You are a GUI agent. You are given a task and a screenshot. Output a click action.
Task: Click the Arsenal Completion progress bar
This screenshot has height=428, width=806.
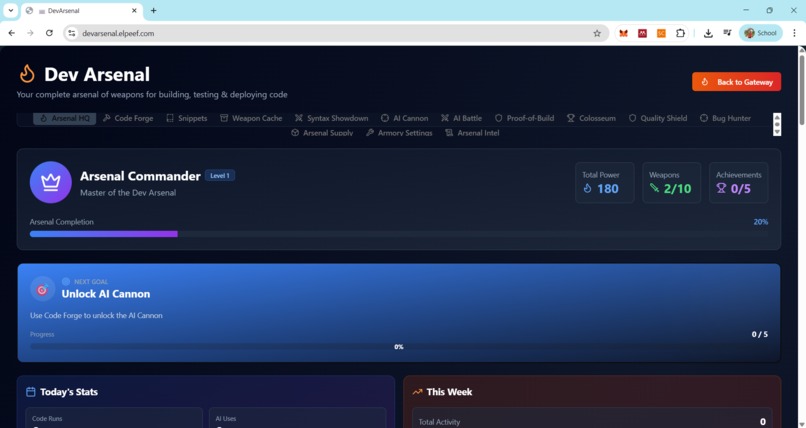(399, 234)
